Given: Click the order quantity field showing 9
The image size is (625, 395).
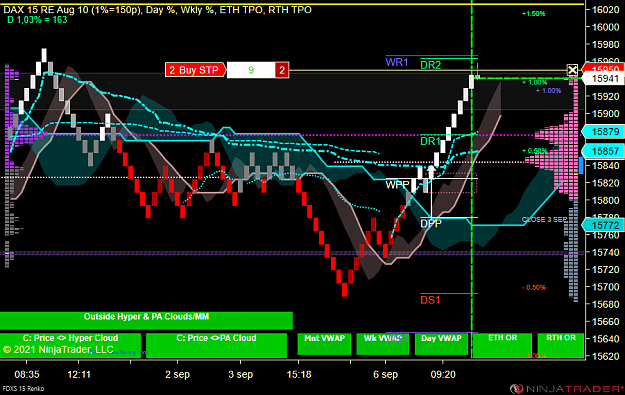Looking at the screenshot, I should click(x=251, y=70).
